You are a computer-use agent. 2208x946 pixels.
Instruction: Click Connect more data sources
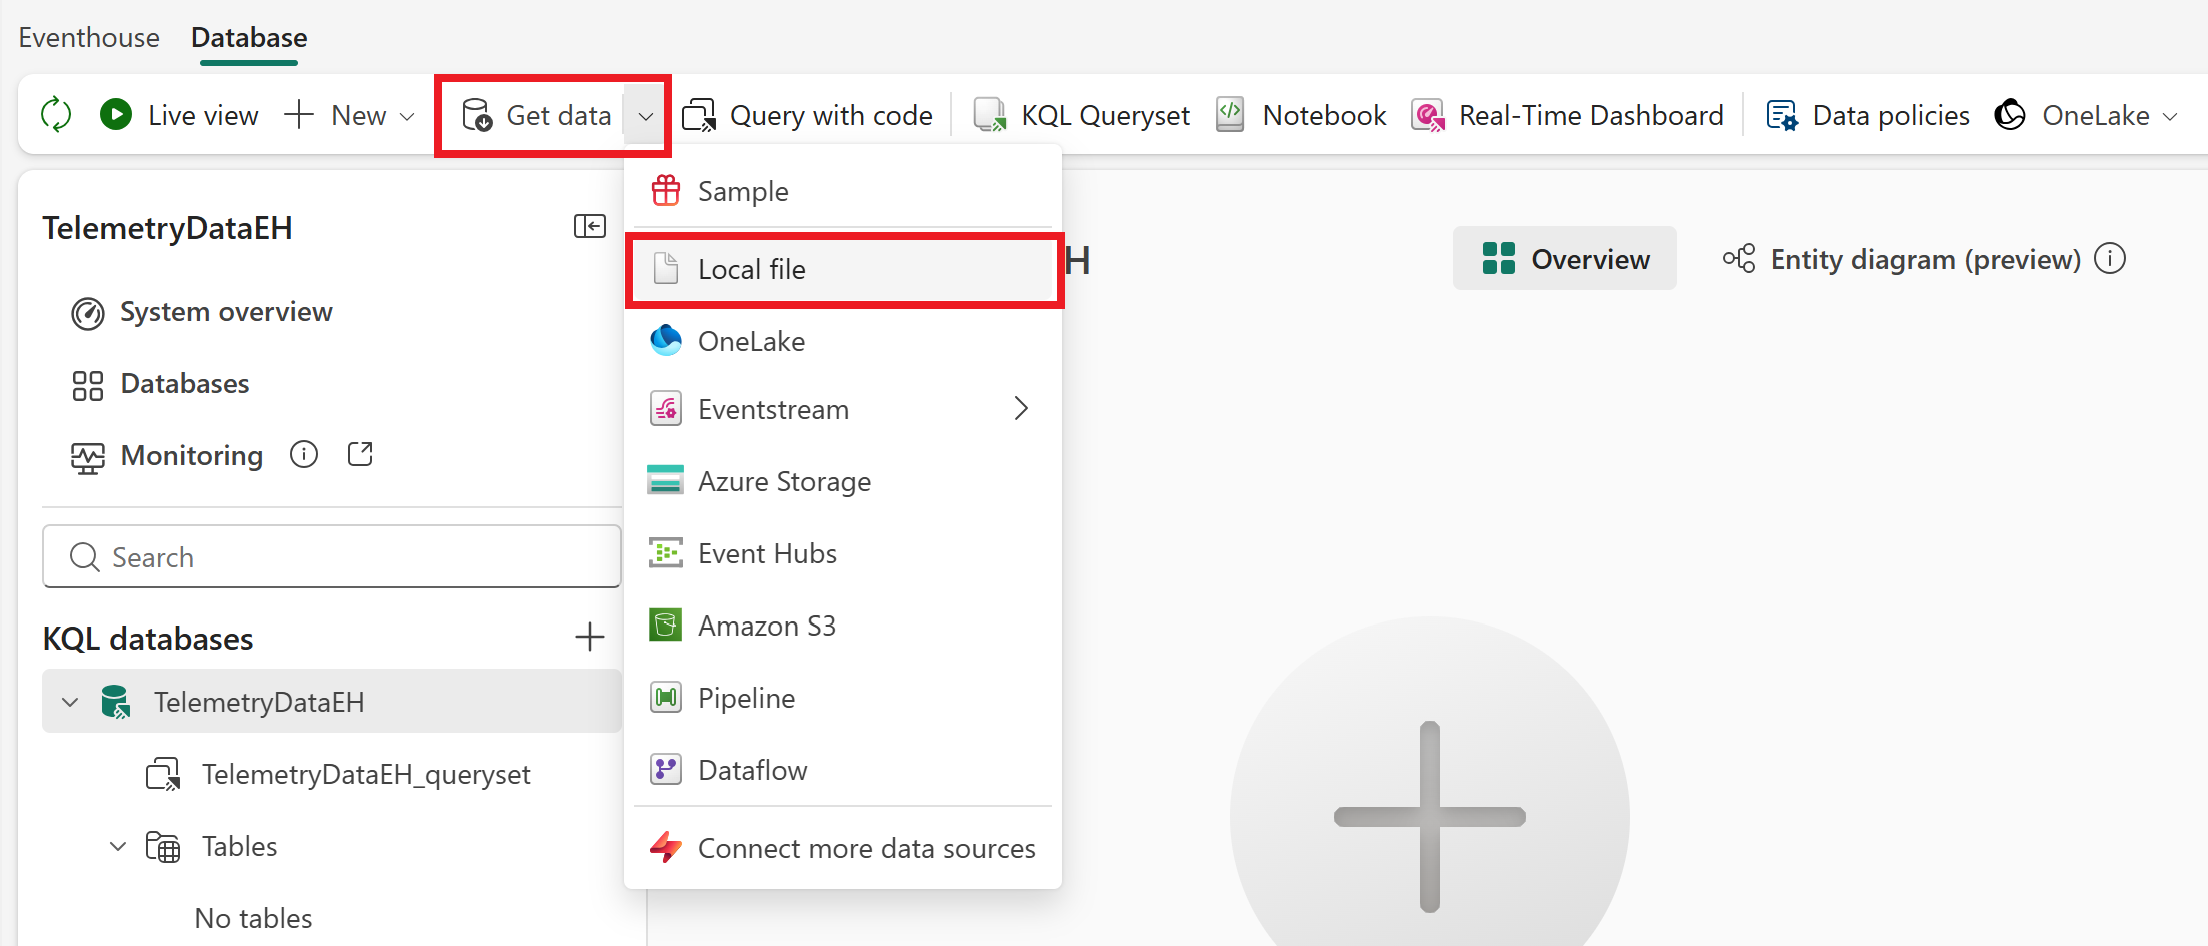[x=843, y=848]
